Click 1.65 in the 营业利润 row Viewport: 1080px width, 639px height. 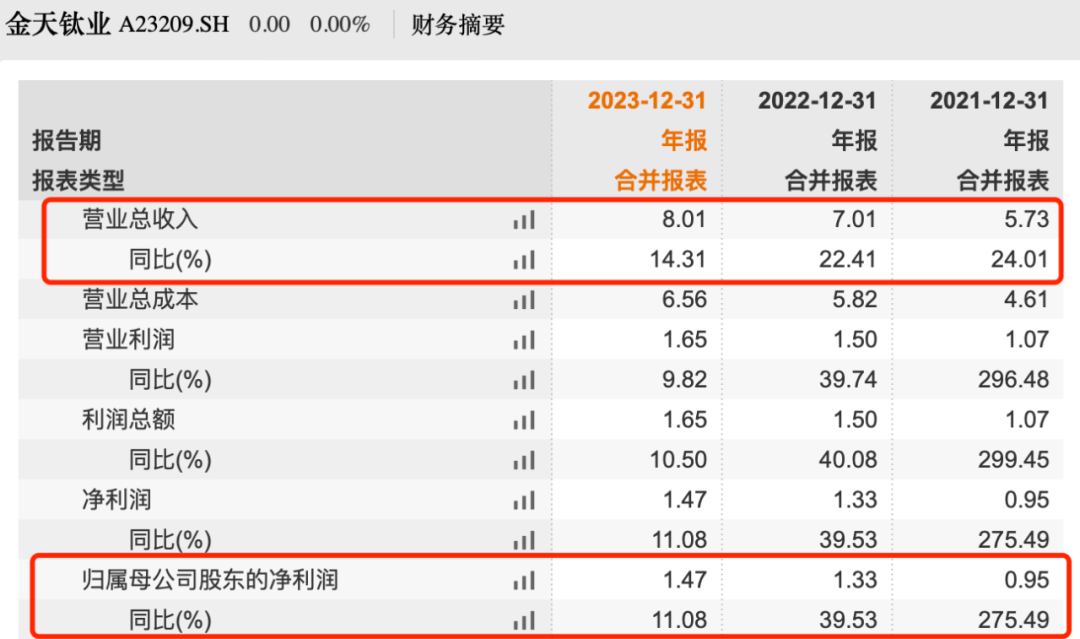(685, 339)
